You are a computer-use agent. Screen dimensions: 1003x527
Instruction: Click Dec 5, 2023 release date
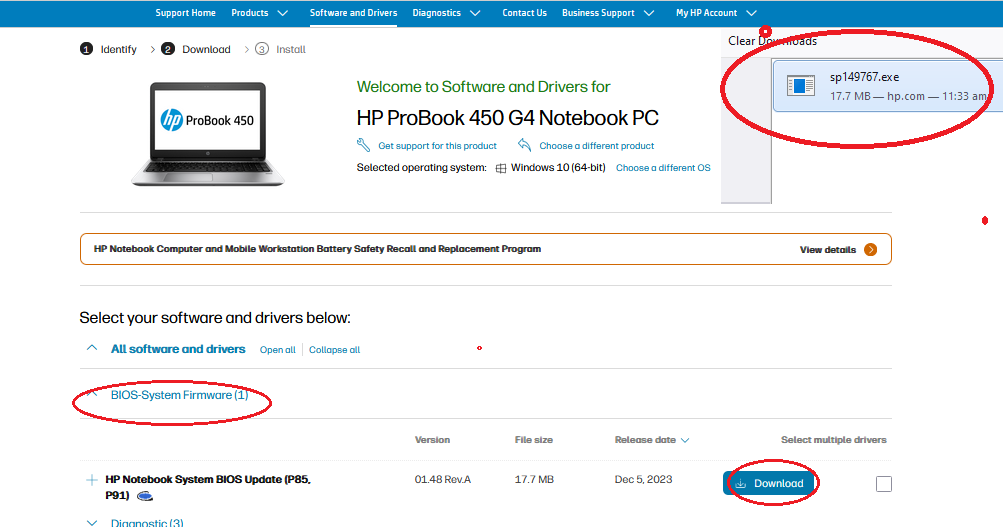pos(644,480)
